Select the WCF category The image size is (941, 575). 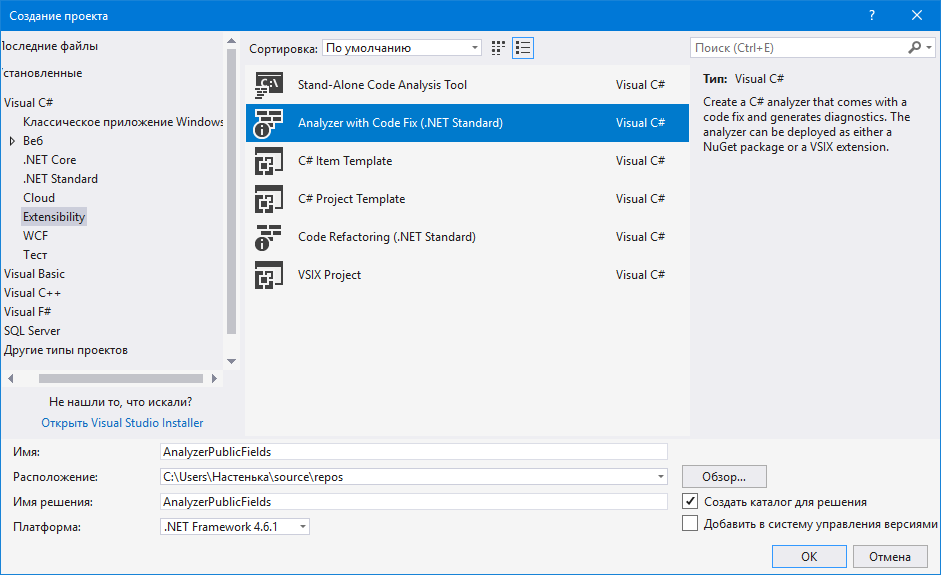point(35,236)
